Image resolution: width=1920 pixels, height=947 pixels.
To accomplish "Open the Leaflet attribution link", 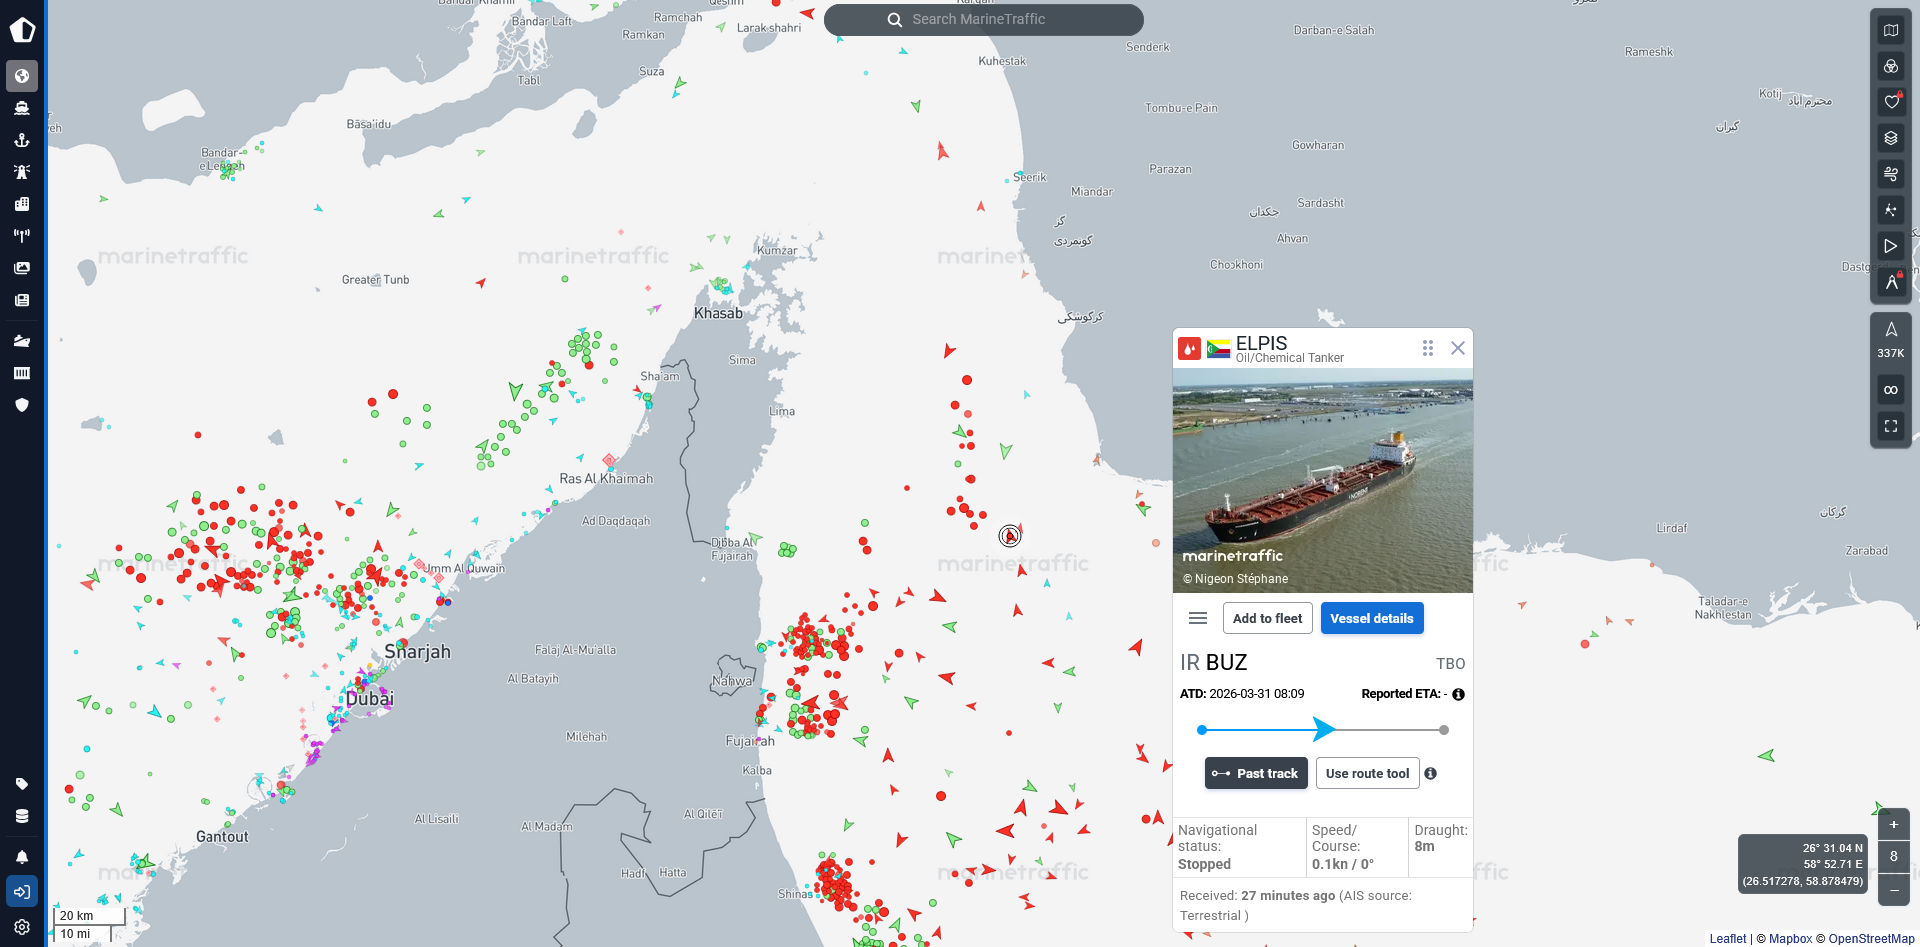I will pos(1728,938).
